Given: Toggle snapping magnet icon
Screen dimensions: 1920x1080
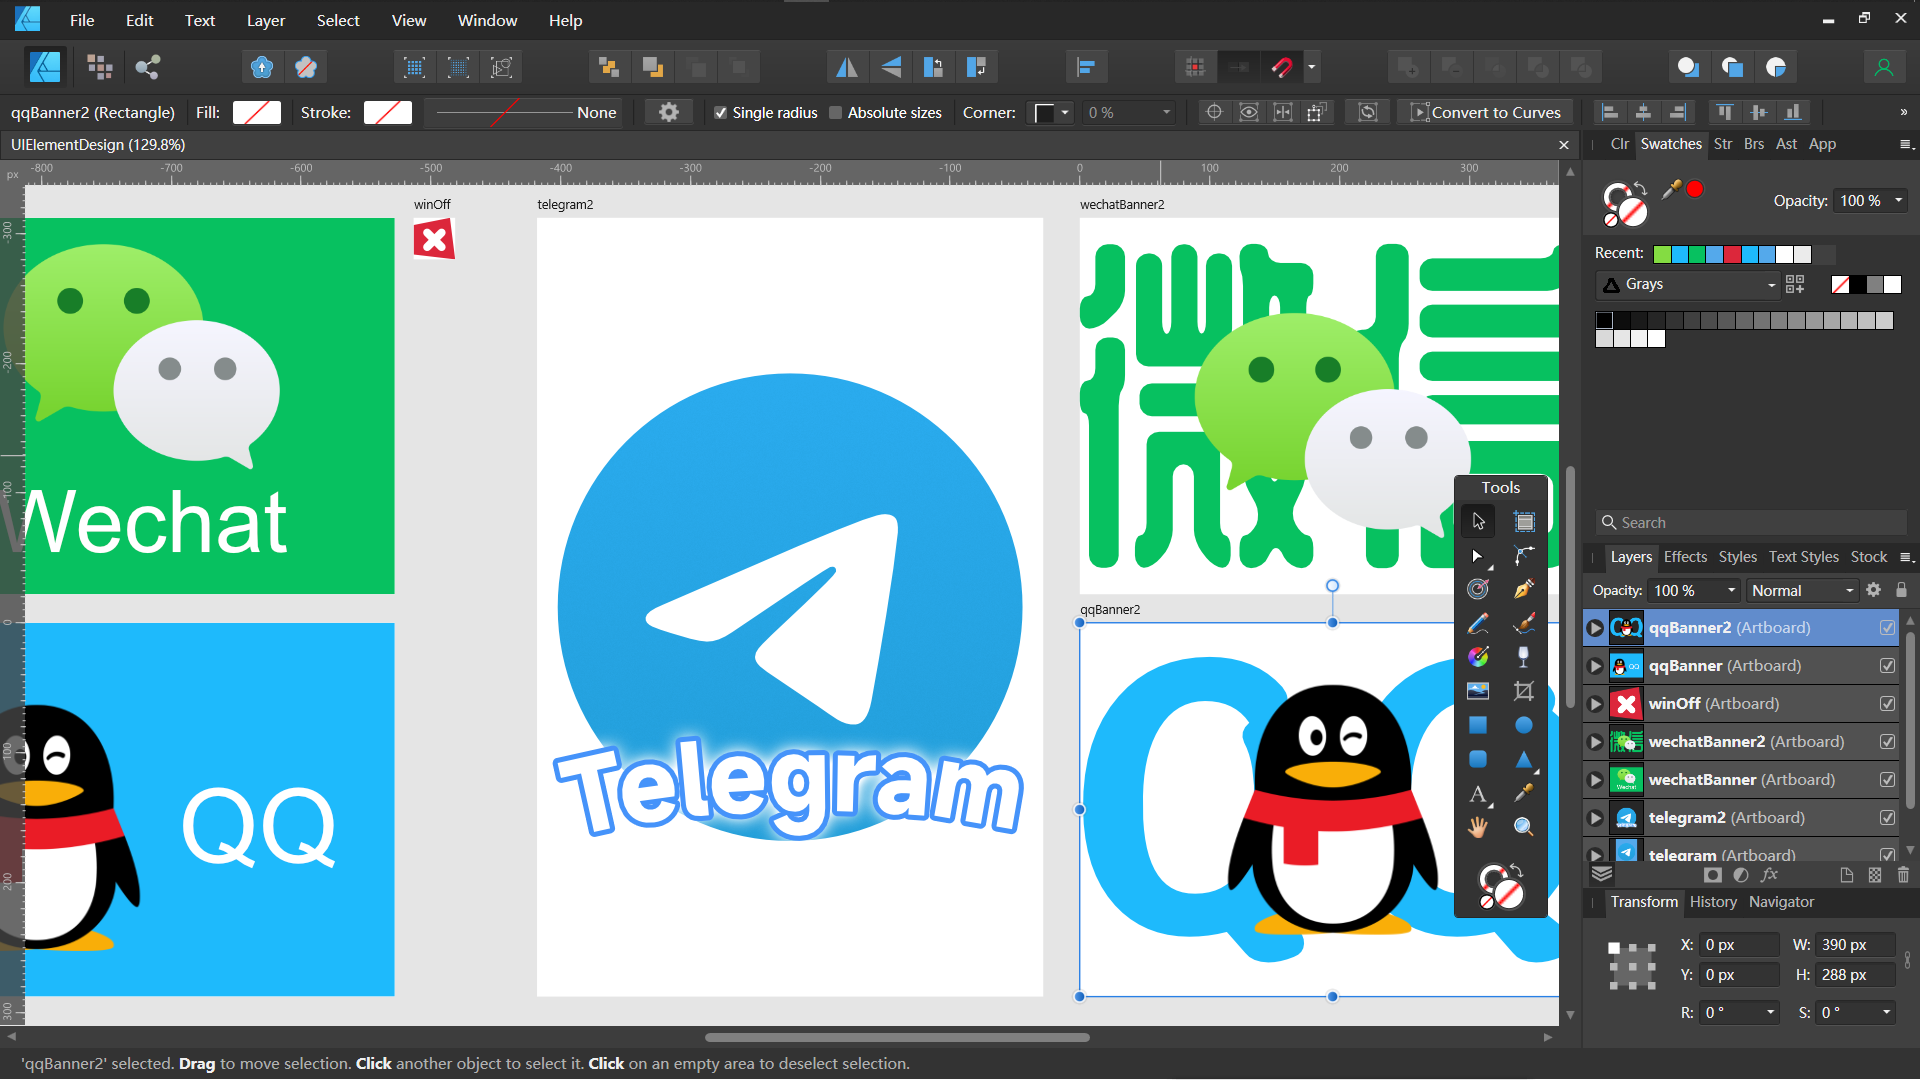Looking at the screenshot, I should click(1281, 67).
